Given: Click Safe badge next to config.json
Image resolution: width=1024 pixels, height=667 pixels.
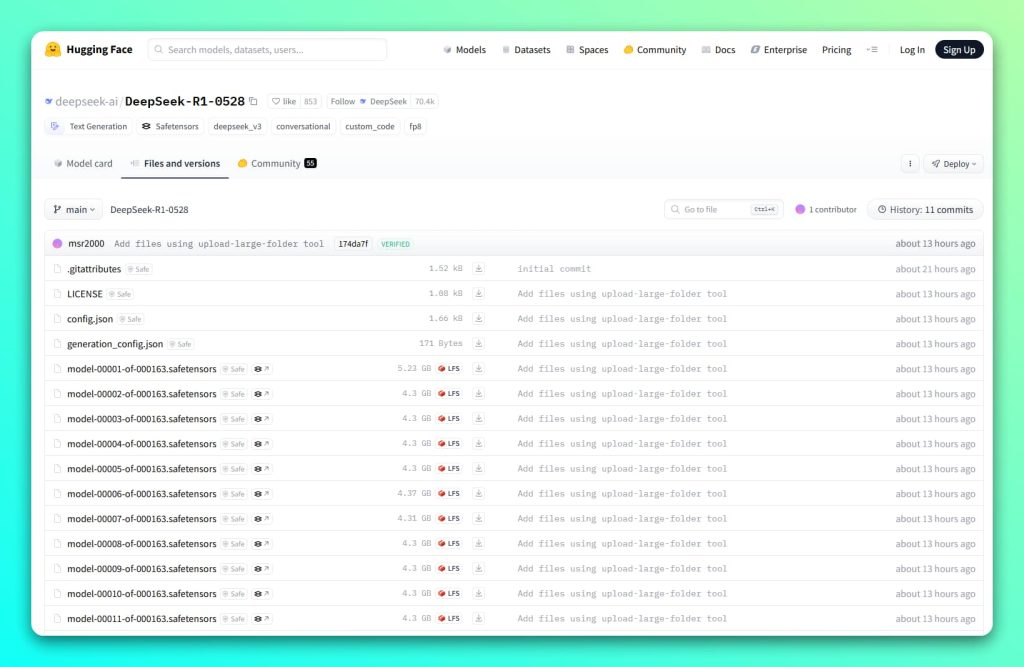Looking at the screenshot, I should (131, 319).
